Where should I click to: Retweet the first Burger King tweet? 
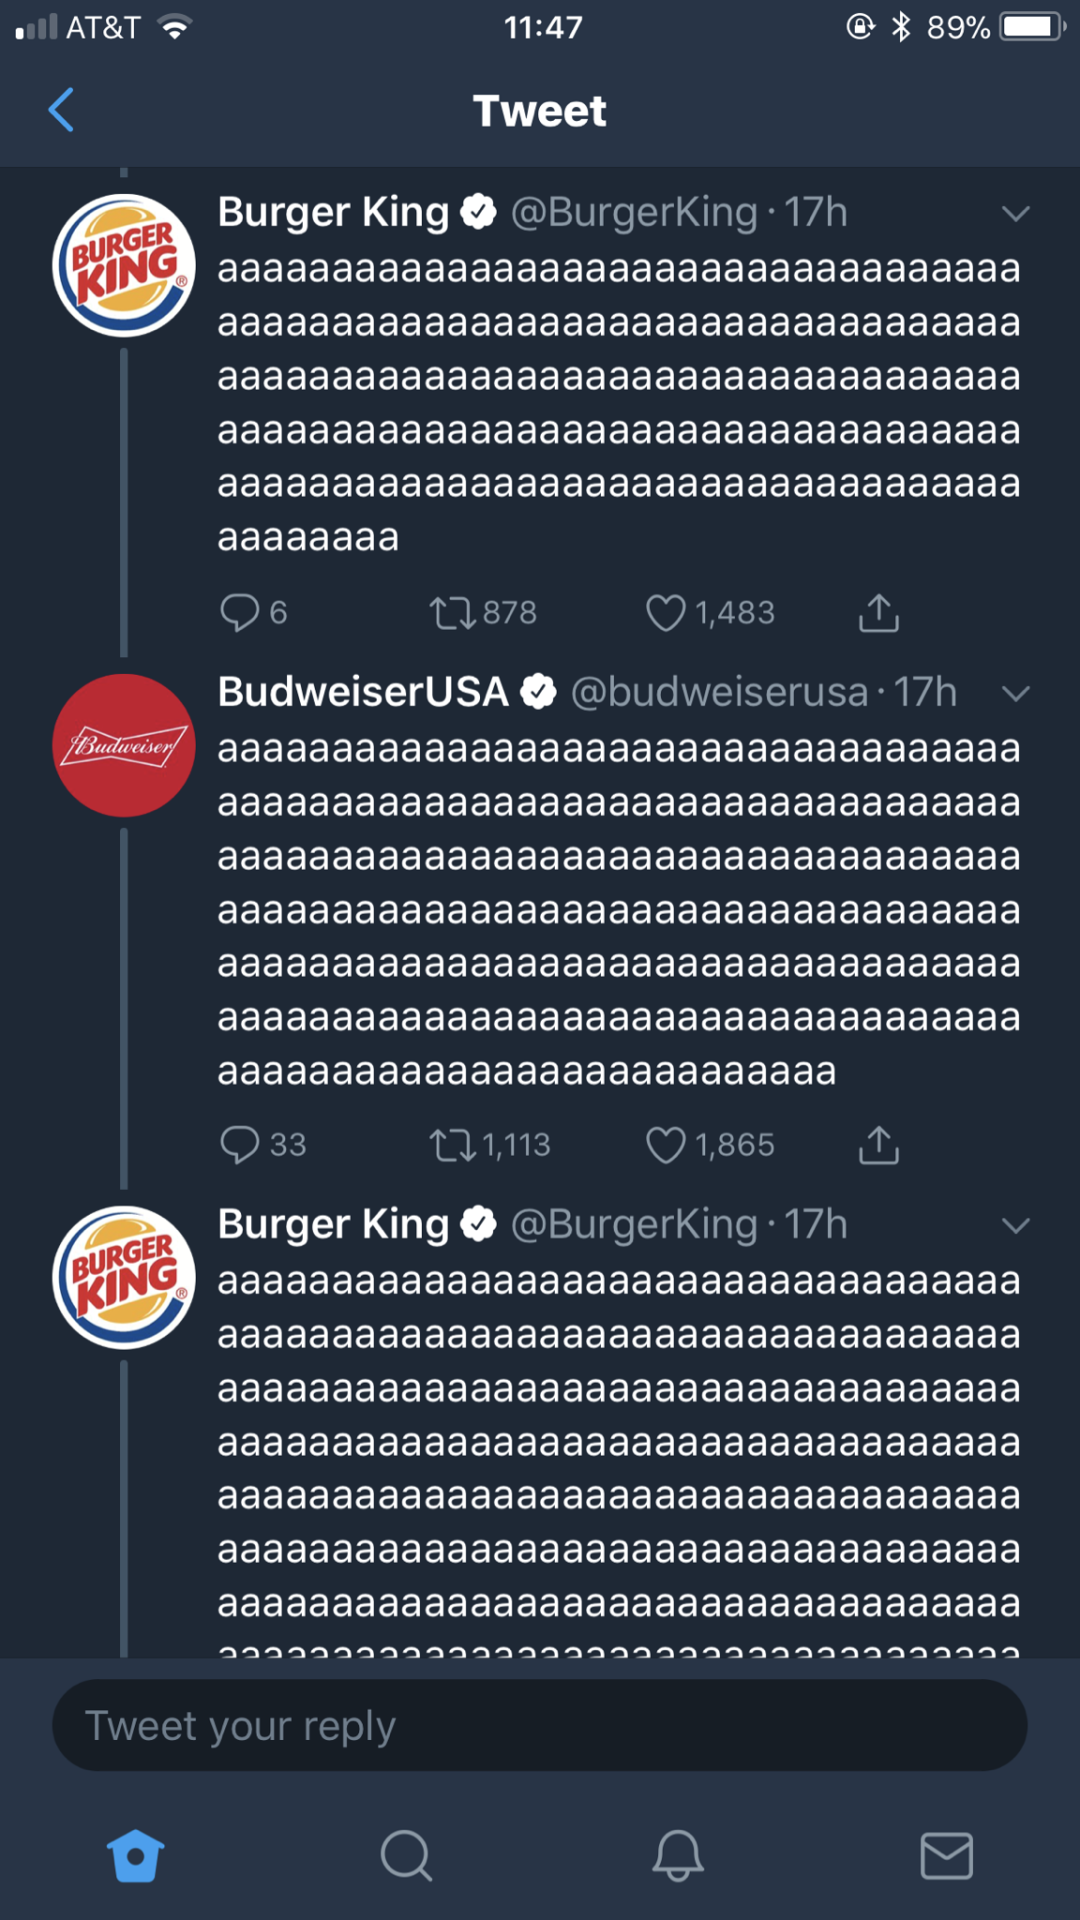click(452, 613)
